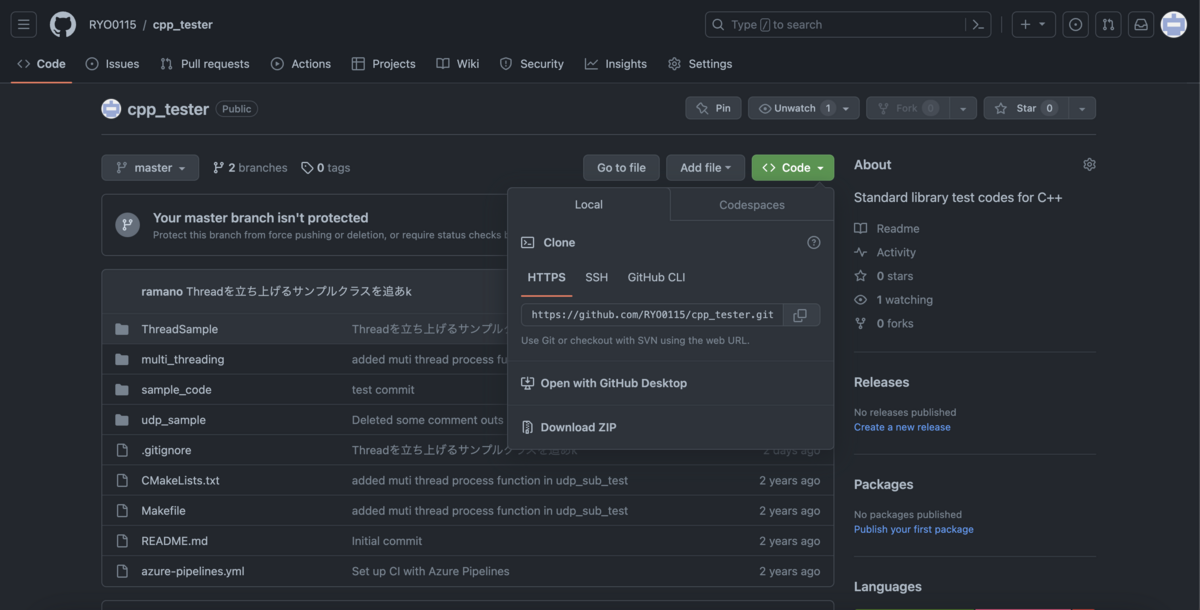Open the README.md file
Viewport: 1200px width, 610px height.
coord(175,541)
